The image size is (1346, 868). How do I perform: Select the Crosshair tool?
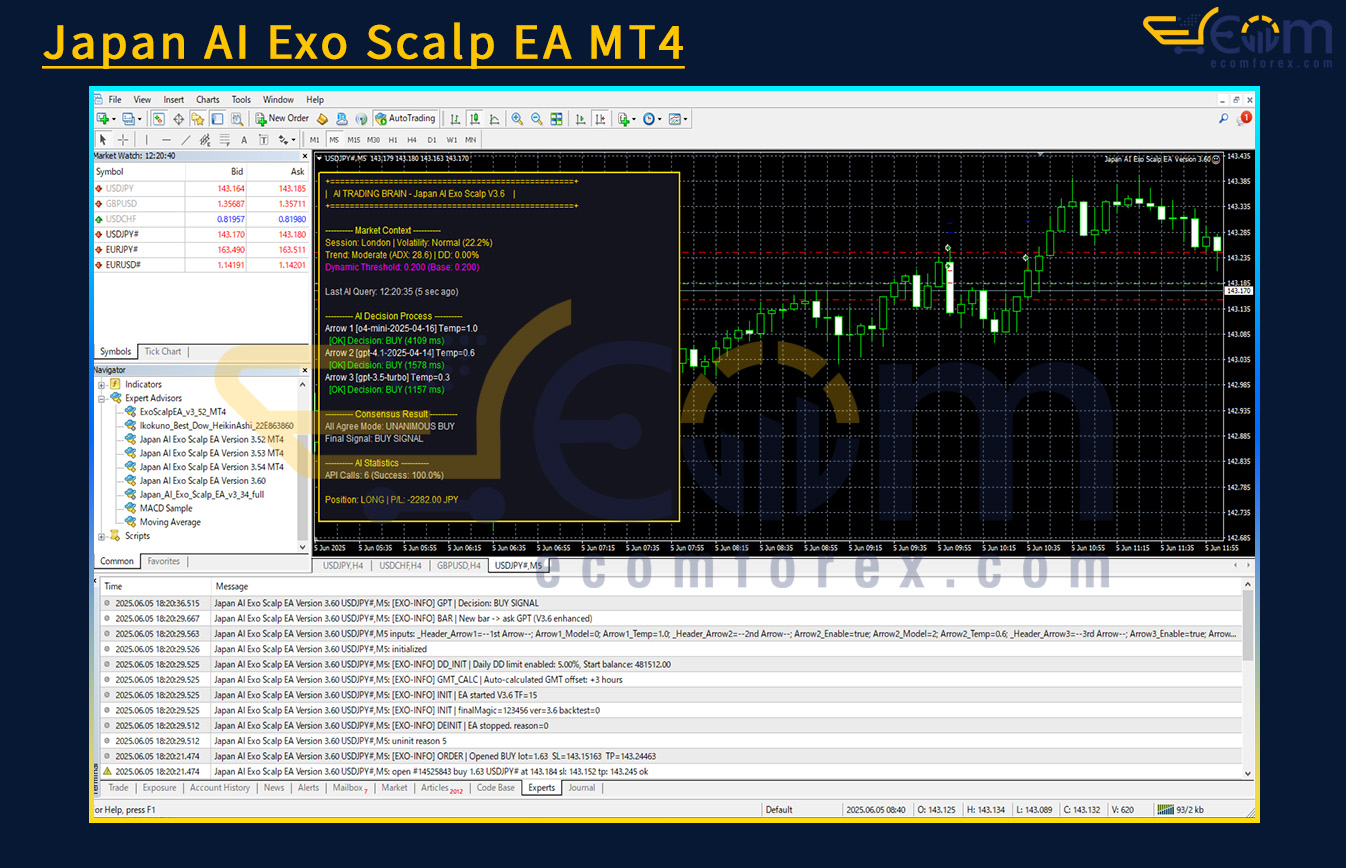click(122, 140)
